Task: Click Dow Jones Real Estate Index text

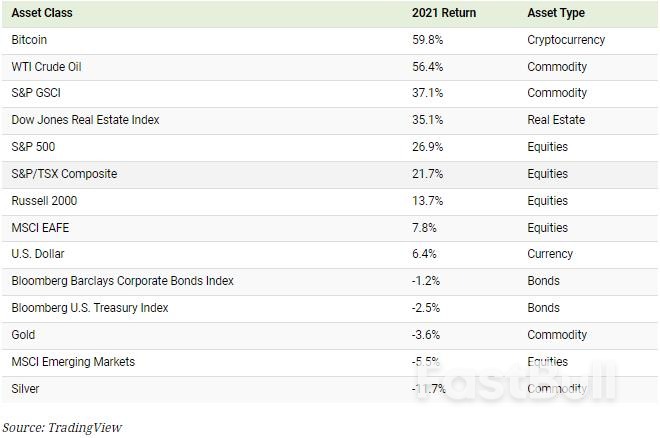Action: 85,120
